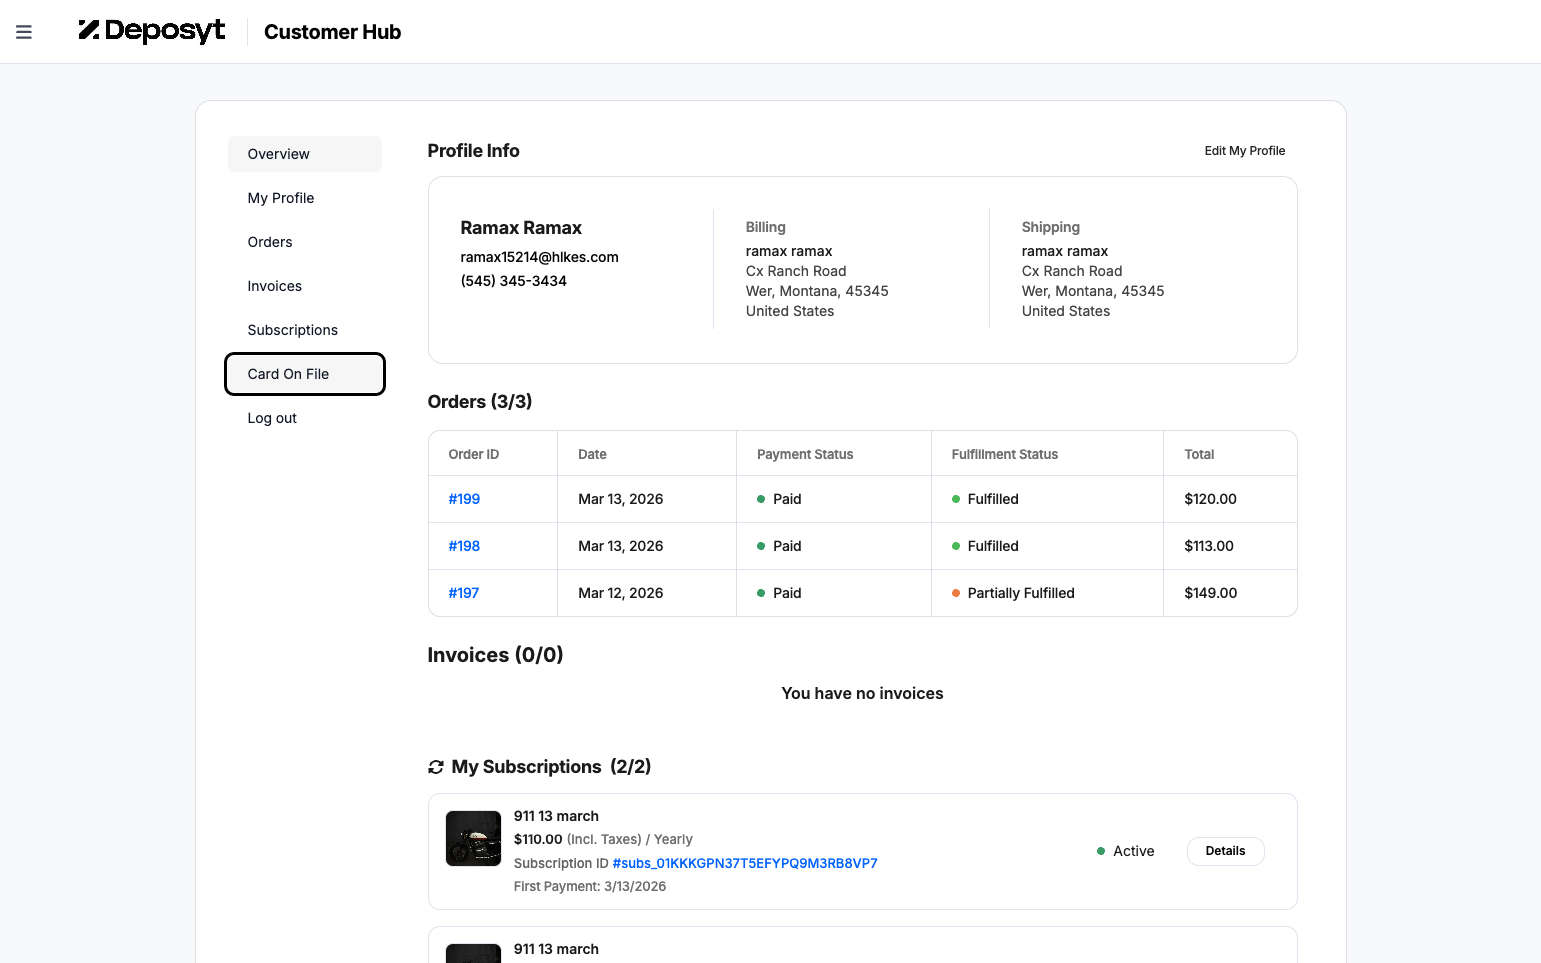Screen dimensions: 1541x963
Task: Click the Ramax Ramax profile name
Action: click(x=521, y=228)
